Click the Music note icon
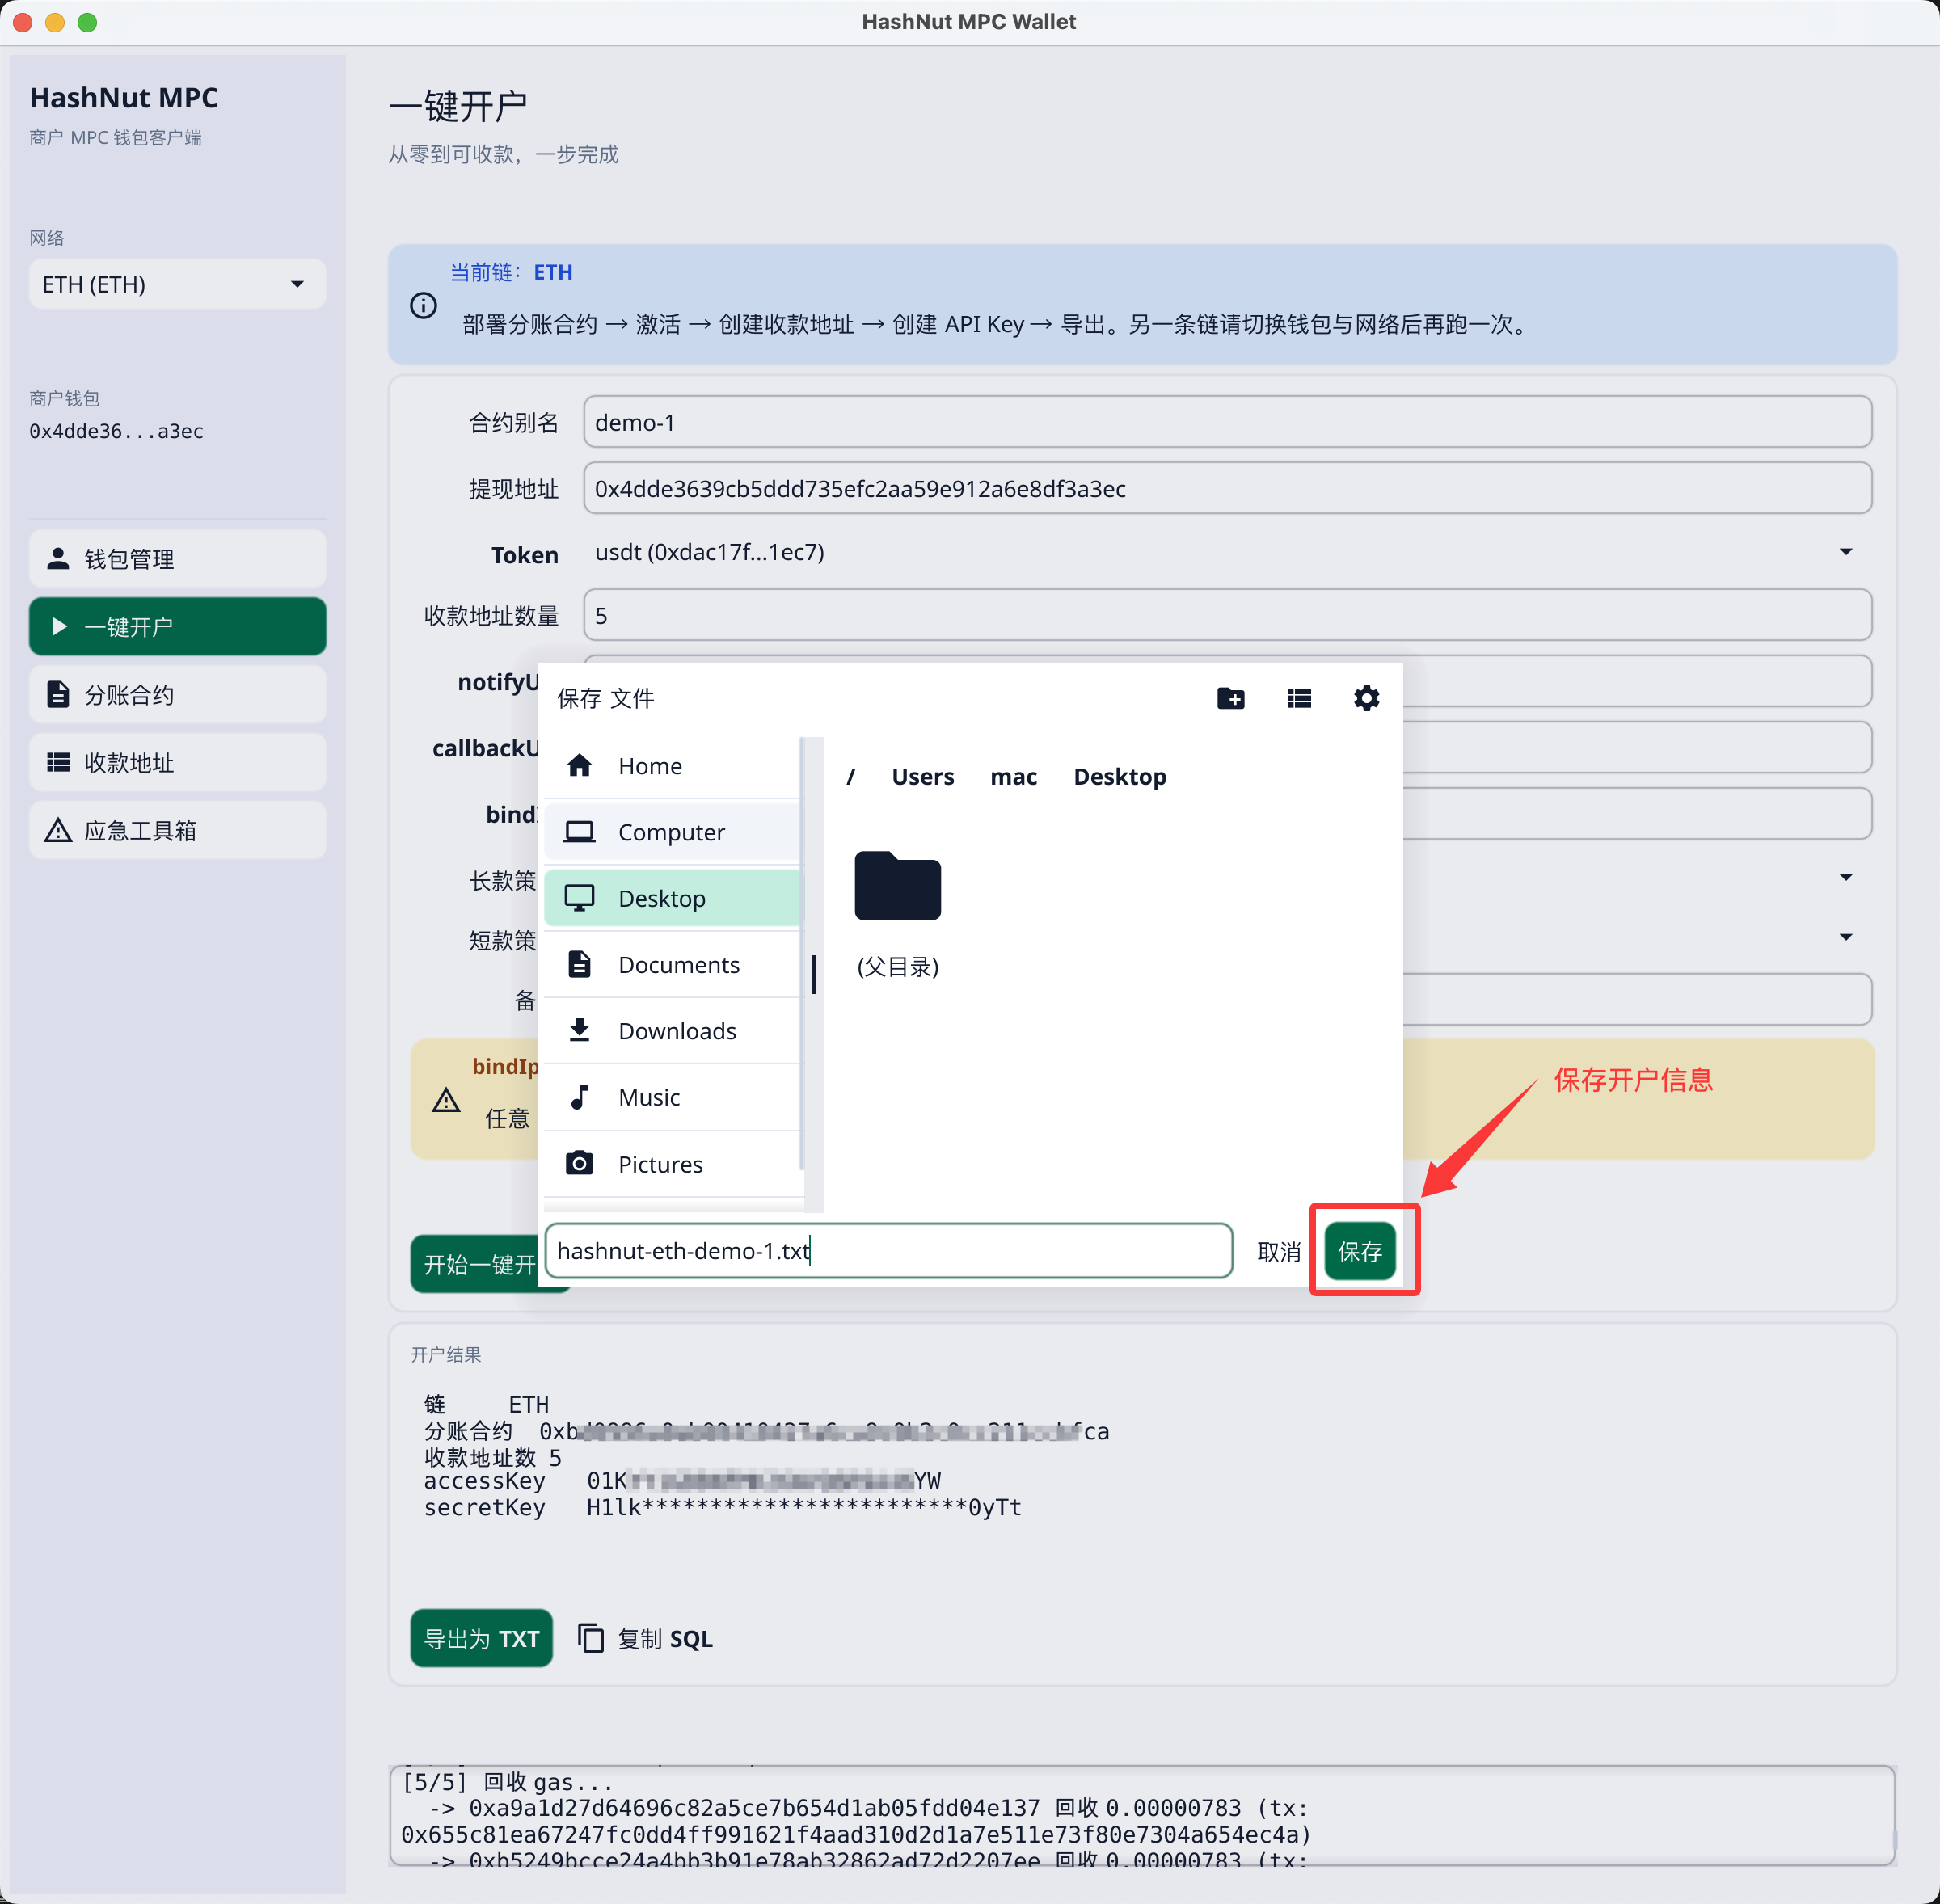The width and height of the screenshot is (1940, 1904). (x=579, y=1097)
